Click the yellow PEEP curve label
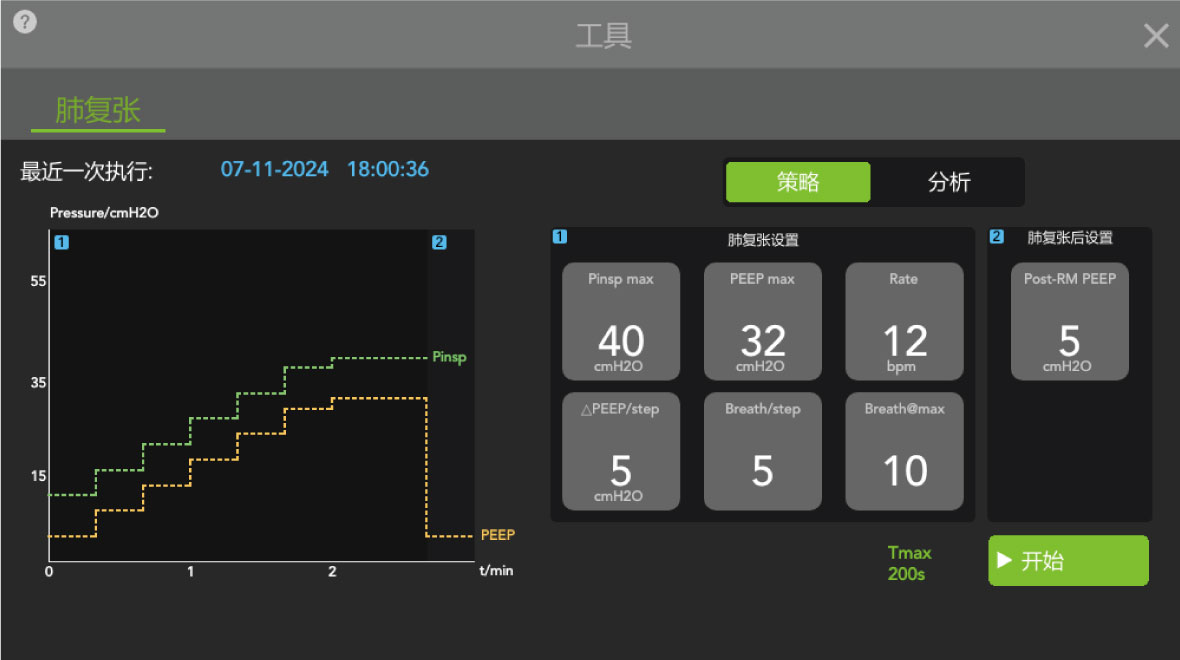1180x660 pixels. [x=497, y=535]
